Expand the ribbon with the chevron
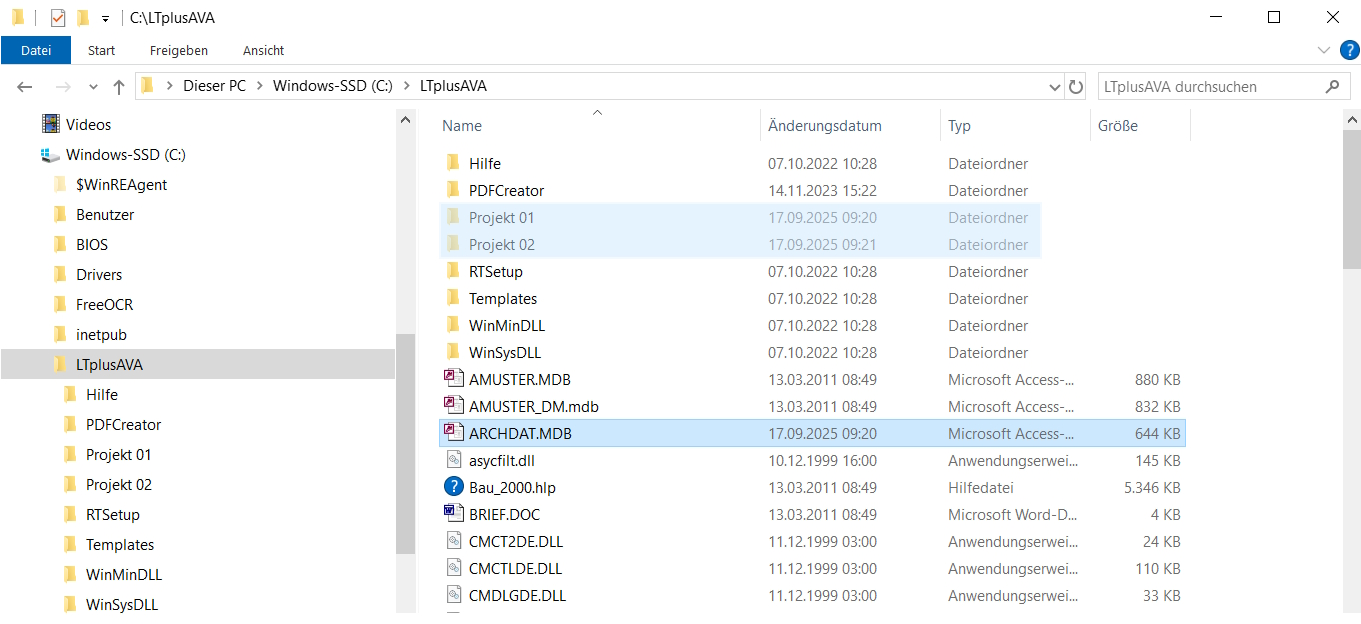The width and height of the screenshot is (1361, 624). click(x=1324, y=50)
